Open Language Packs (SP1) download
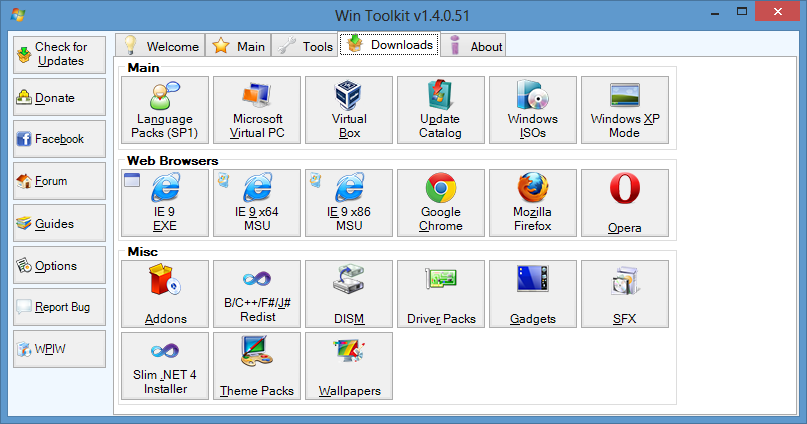The image size is (807, 424). 164,112
